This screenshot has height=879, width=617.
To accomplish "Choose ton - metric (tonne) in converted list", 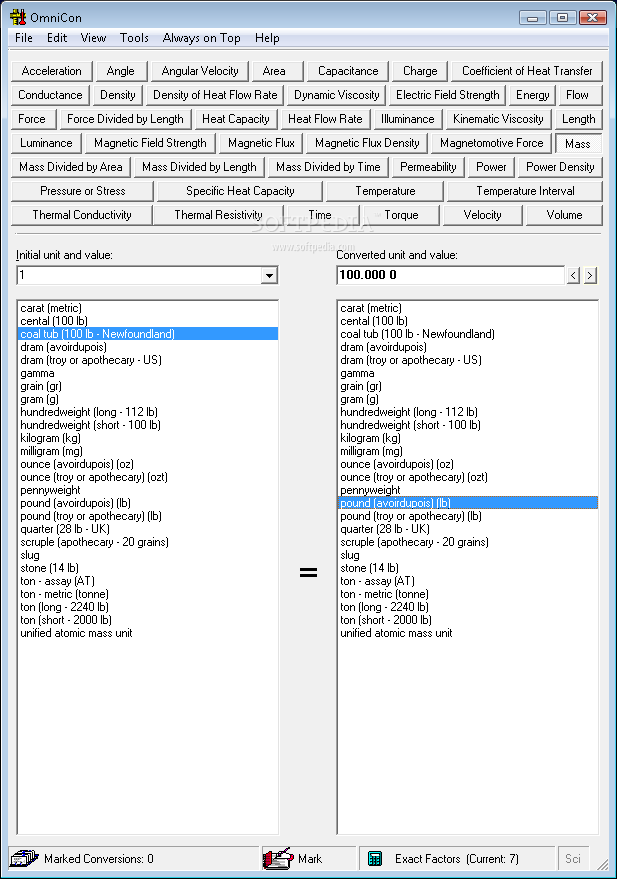I will click(468, 594).
